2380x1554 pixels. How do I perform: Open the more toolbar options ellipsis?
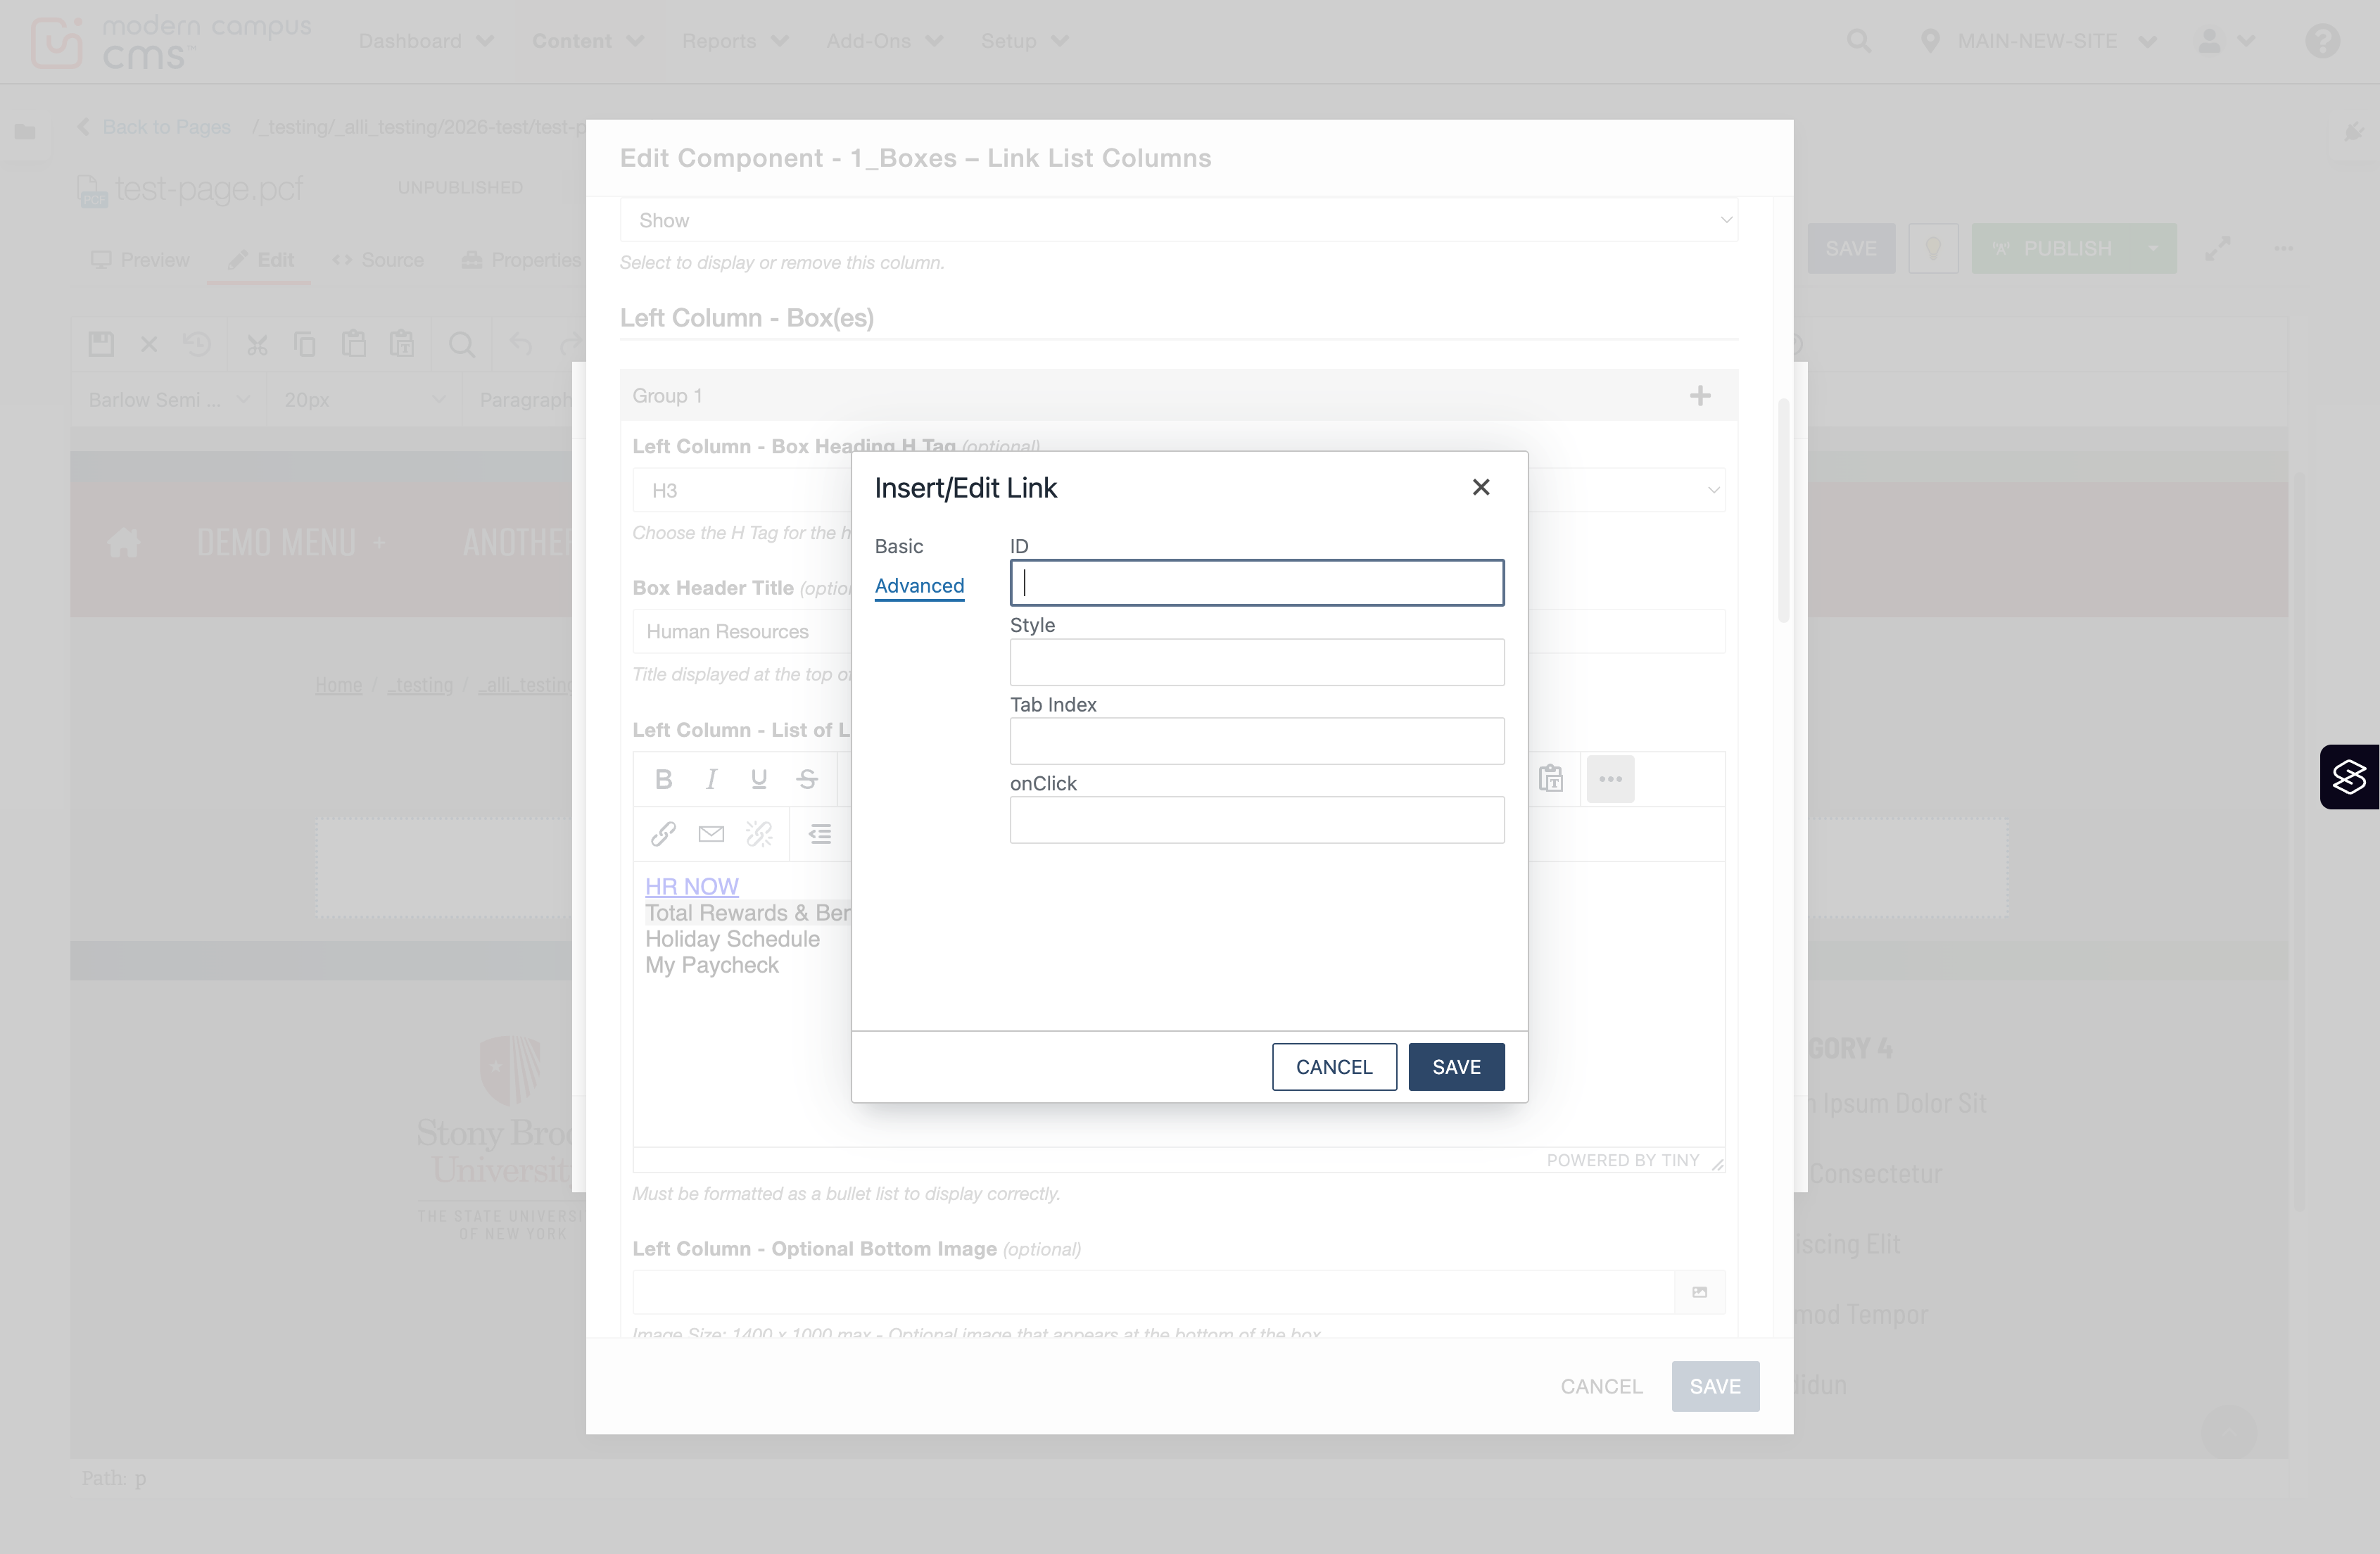[1610, 779]
